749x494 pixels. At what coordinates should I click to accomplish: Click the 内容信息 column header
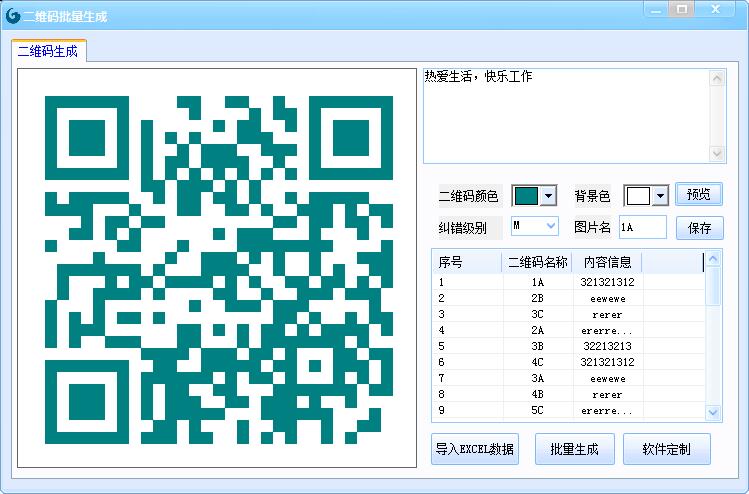(607, 262)
